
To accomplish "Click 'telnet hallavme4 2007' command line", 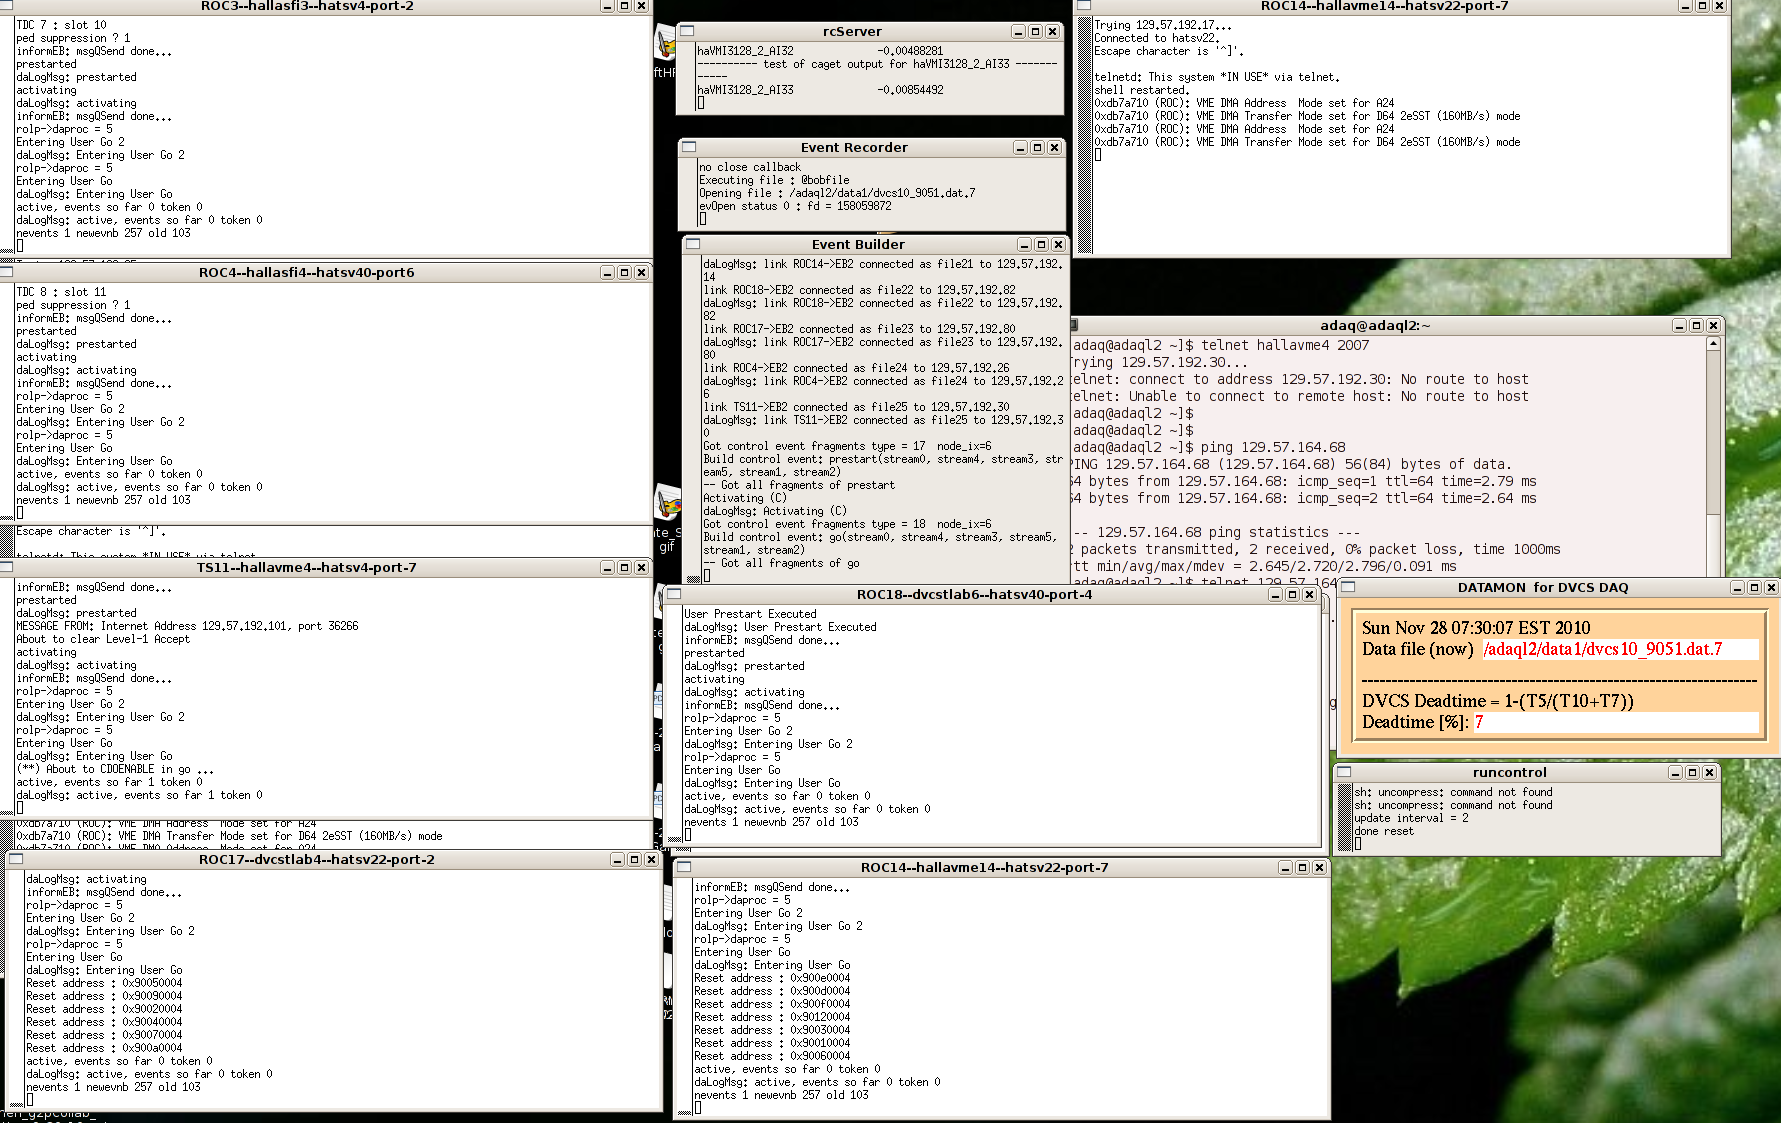I will click(1285, 345).
